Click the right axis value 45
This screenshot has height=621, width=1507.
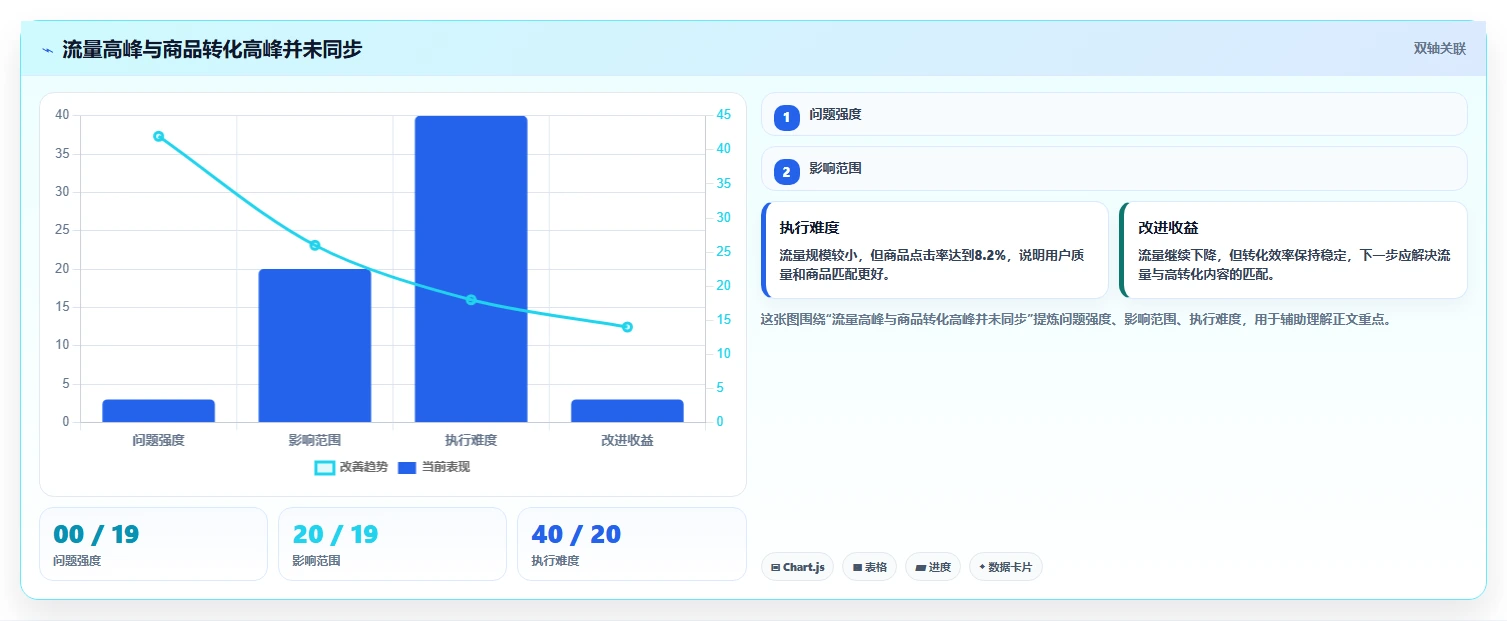point(724,115)
